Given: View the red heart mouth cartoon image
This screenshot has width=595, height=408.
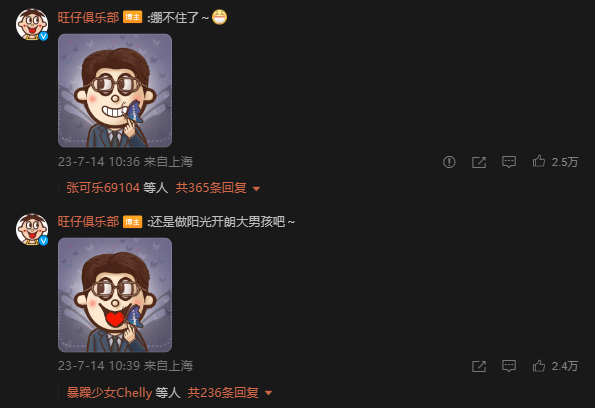Looking at the screenshot, I should pyautogui.click(x=115, y=295).
